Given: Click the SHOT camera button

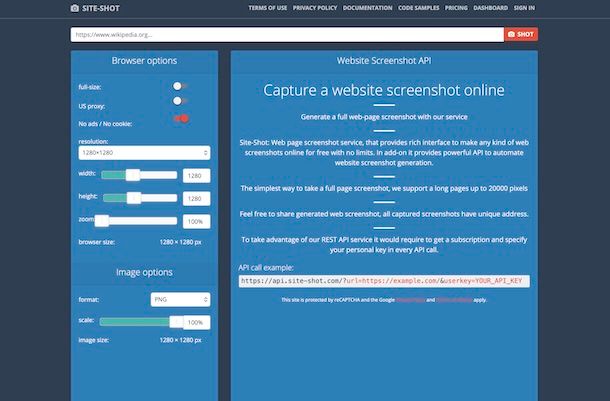Looking at the screenshot, I should click(521, 34).
